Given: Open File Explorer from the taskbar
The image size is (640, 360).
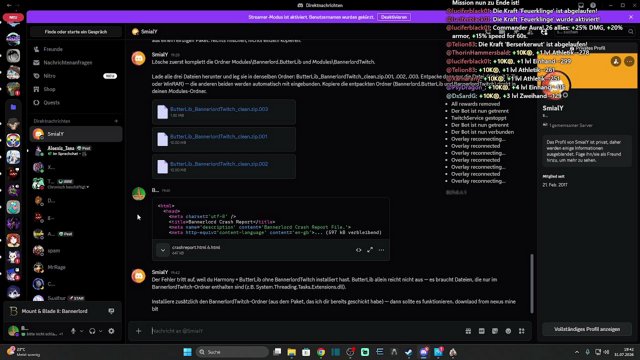Looking at the screenshot, I should 291,352.
